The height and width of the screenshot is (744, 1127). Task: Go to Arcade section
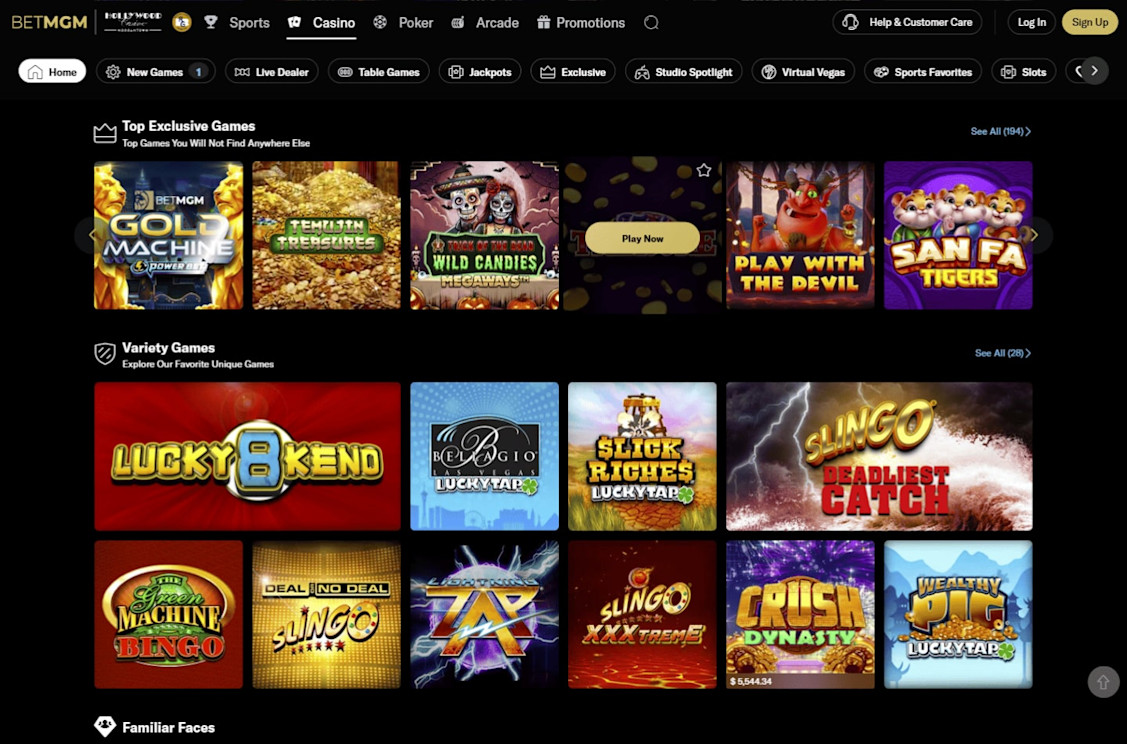click(497, 22)
